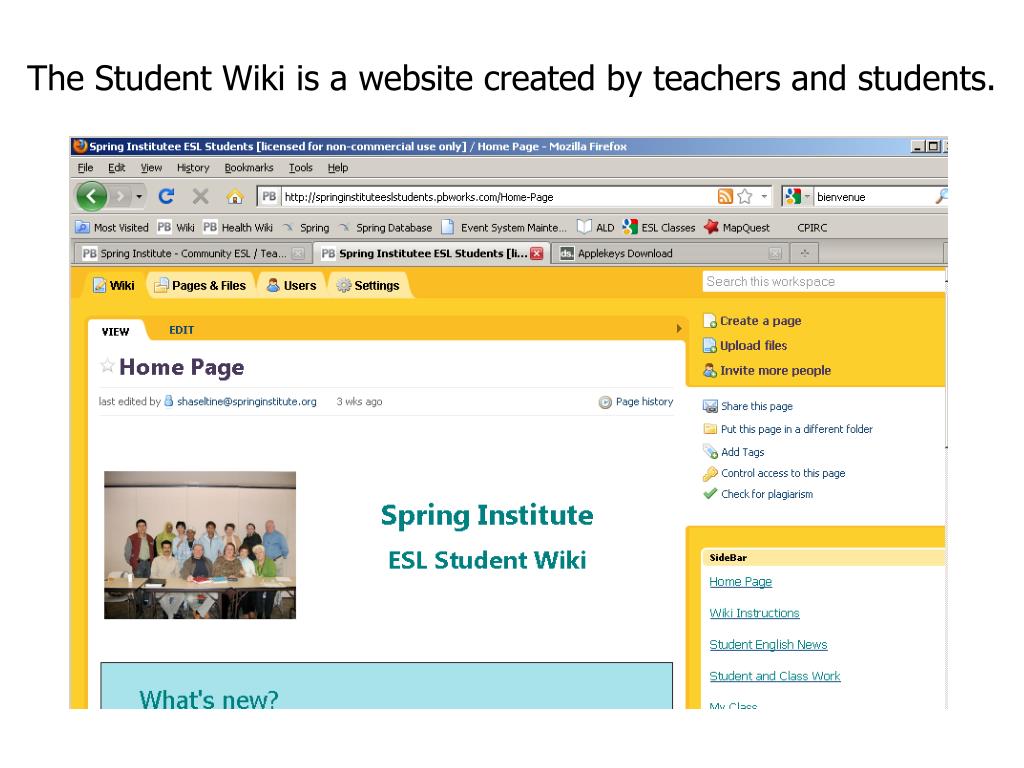Click Put this page in a different folder
1024x768 pixels.
click(x=788, y=429)
